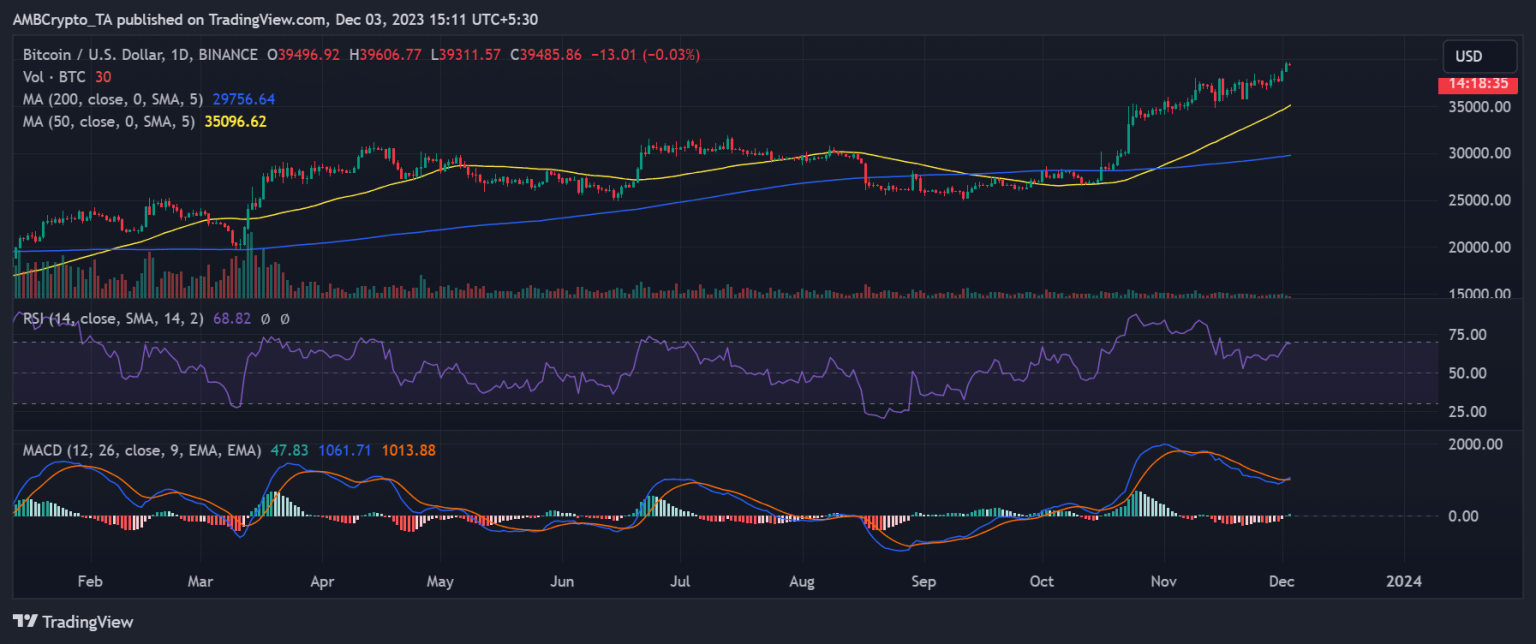
Task: Click the first ∅ symbol after RSI value
Action: pos(264,319)
